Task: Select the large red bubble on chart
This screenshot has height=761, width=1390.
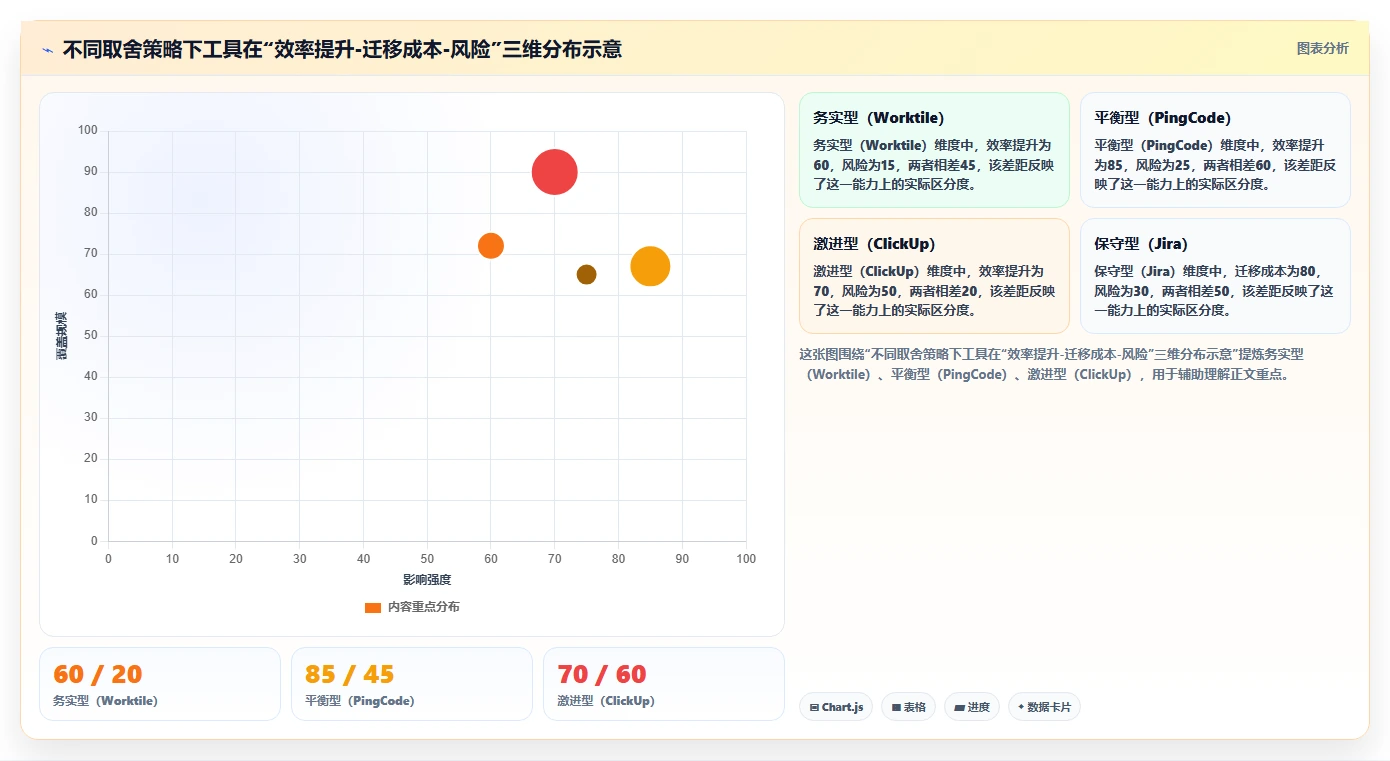Action: [554, 172]
